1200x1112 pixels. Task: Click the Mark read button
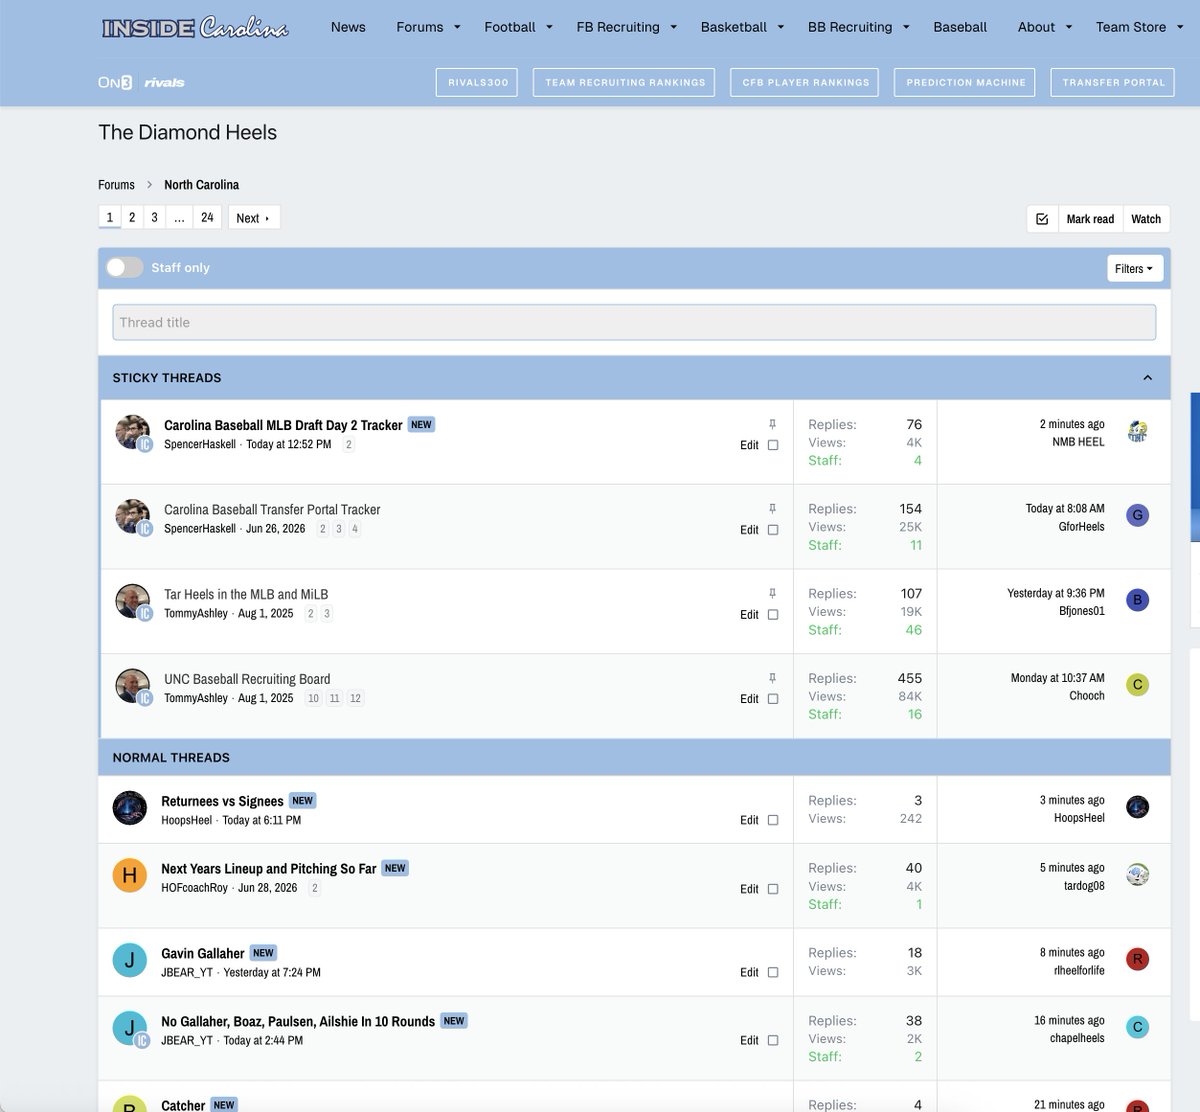(1090, 219)
